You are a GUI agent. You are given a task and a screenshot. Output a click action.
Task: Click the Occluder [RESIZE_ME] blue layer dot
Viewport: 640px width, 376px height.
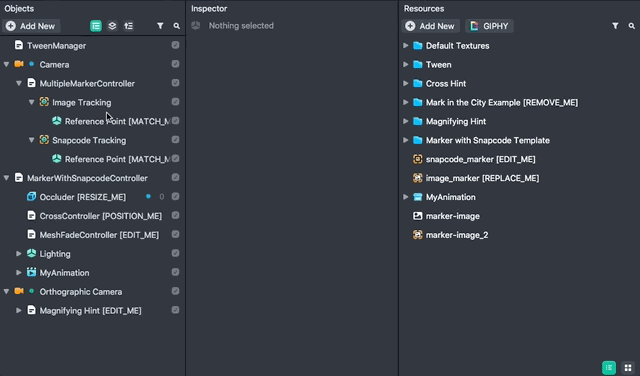pos(148,196)
